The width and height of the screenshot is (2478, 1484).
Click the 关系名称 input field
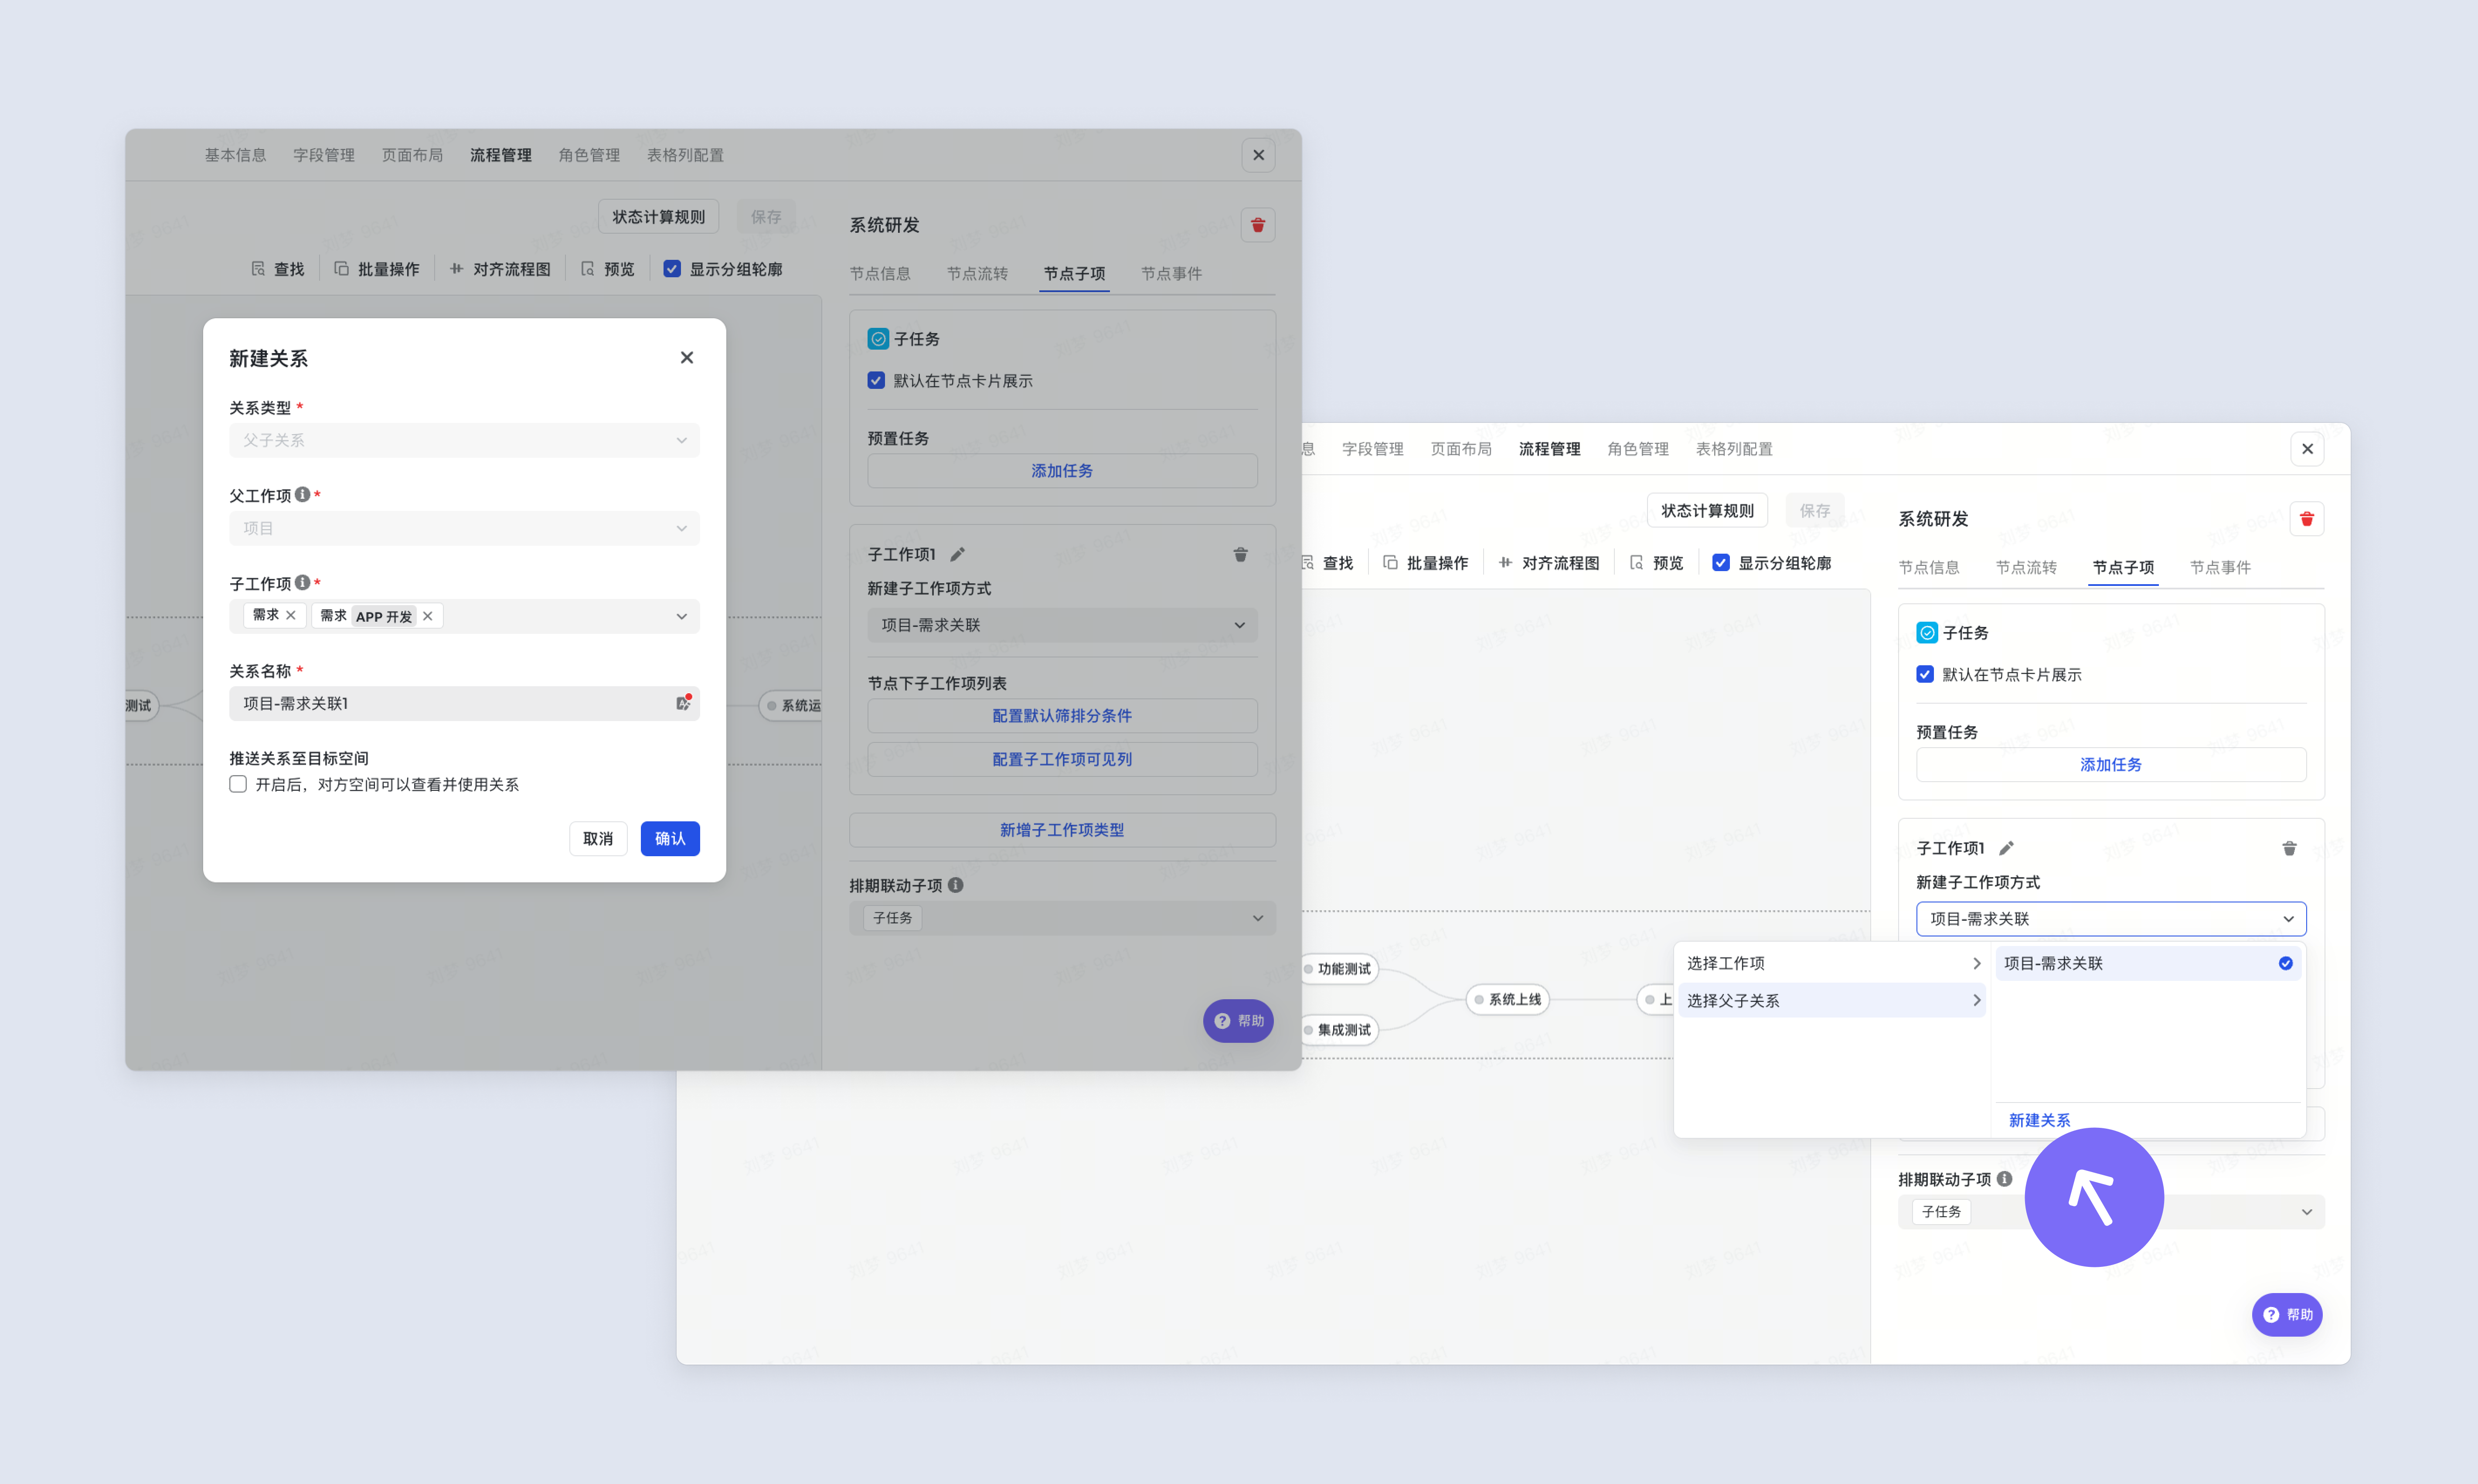coord(464,704)
